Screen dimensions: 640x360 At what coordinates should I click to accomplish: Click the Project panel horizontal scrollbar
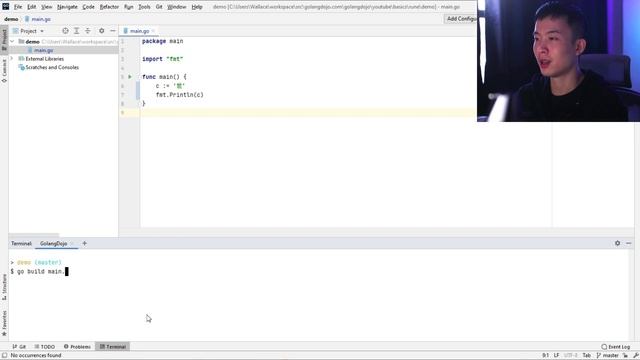click(34, 236)
